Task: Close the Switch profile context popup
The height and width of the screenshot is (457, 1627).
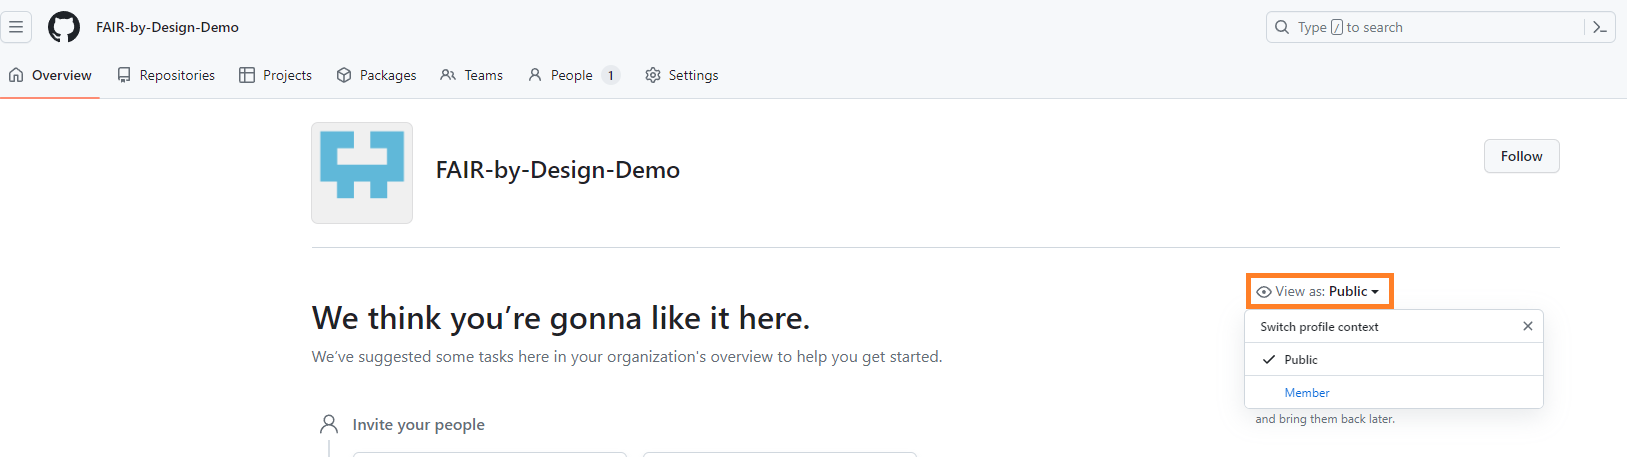Action: coord(1527,326)
